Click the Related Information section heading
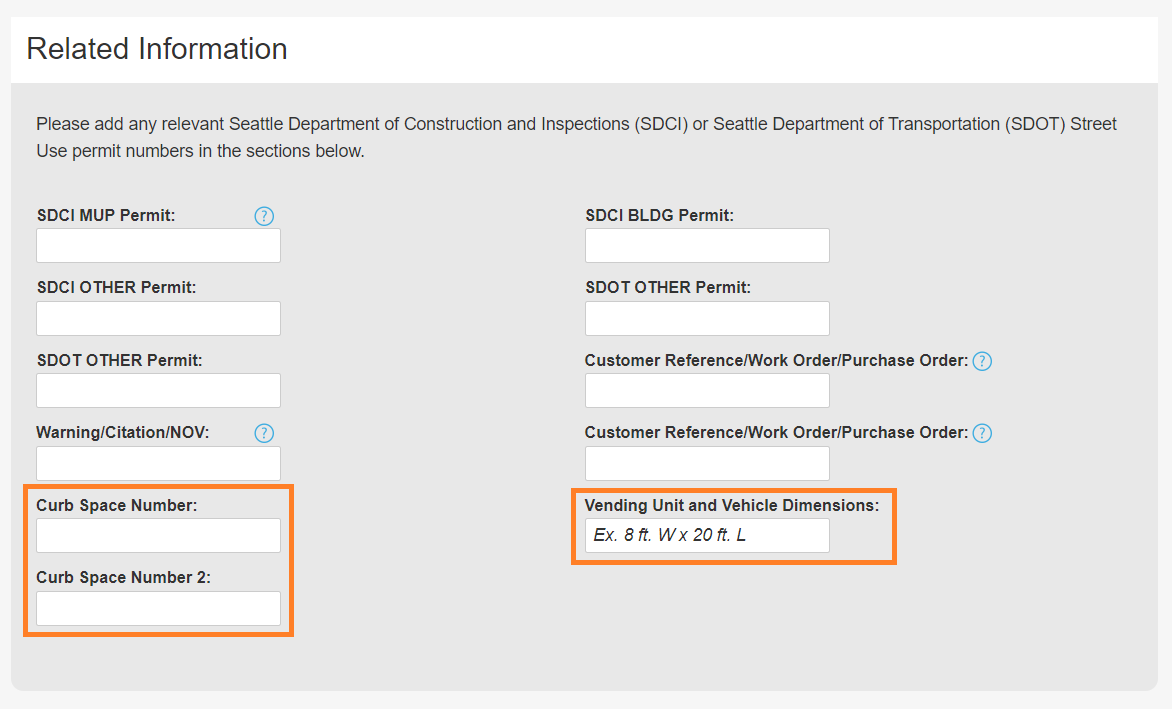Screen dimensions: 1172x709 (x=157, y=49)
